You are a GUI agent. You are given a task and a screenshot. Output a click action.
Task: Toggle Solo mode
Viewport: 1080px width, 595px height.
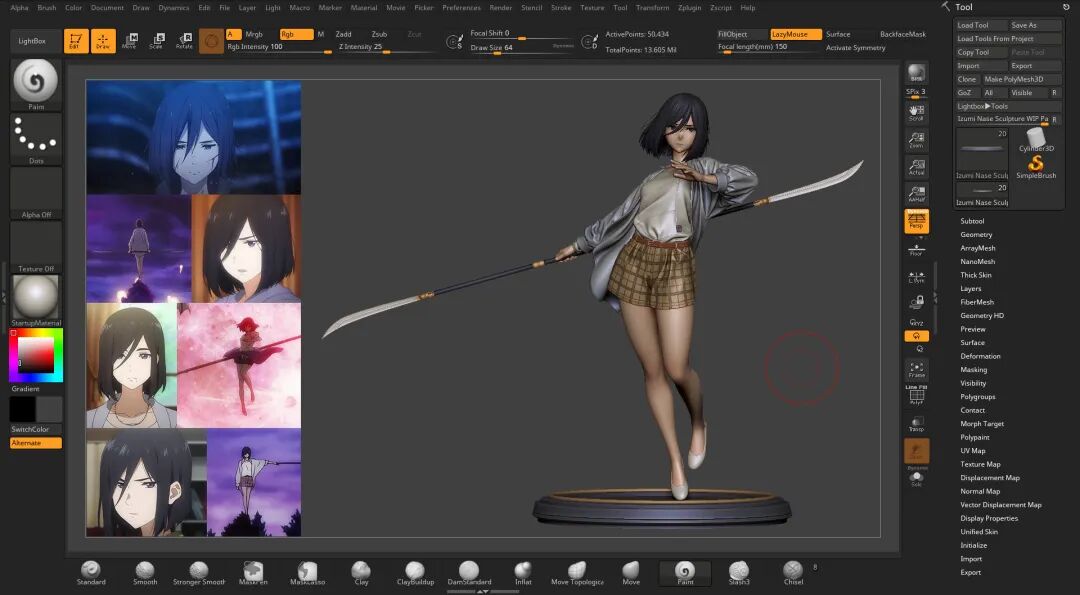click(916, 479)
